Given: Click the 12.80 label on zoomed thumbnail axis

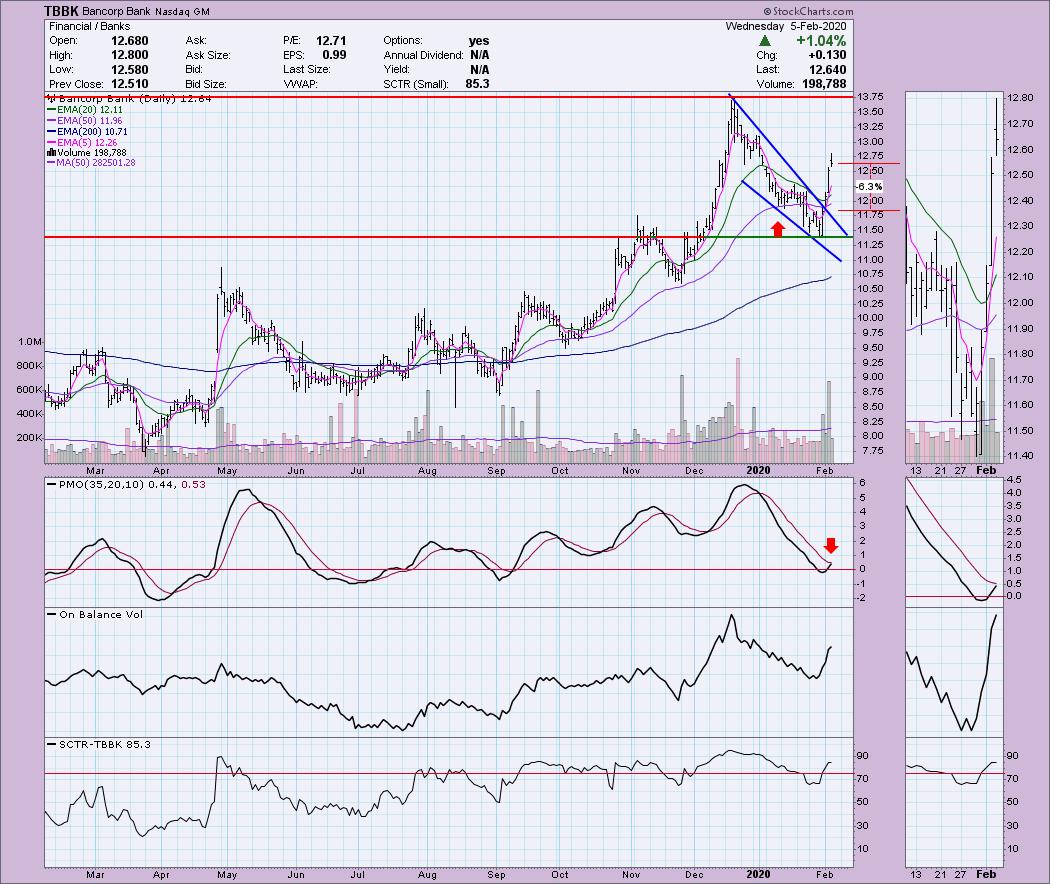Looking at the screenshot, I should coord(1019,98).
